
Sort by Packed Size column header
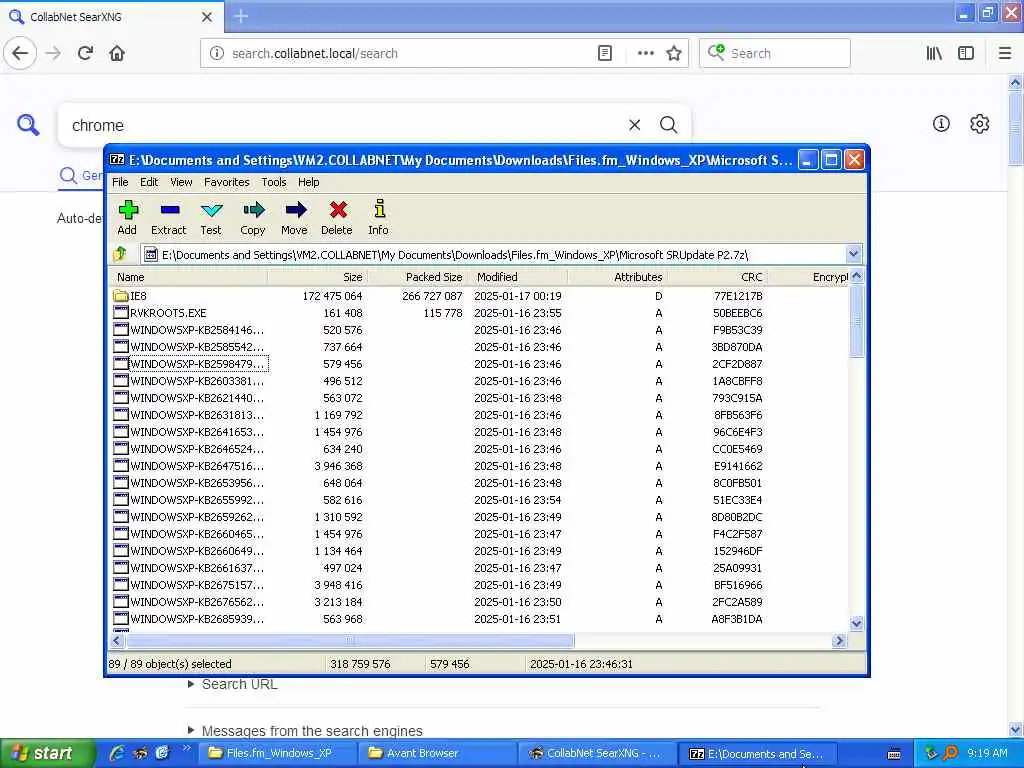point(418,277)
